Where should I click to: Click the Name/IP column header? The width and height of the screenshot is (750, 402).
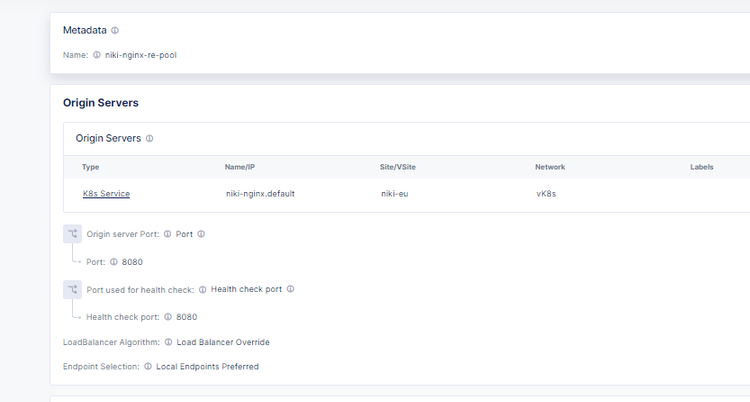(x=242, y=167)
